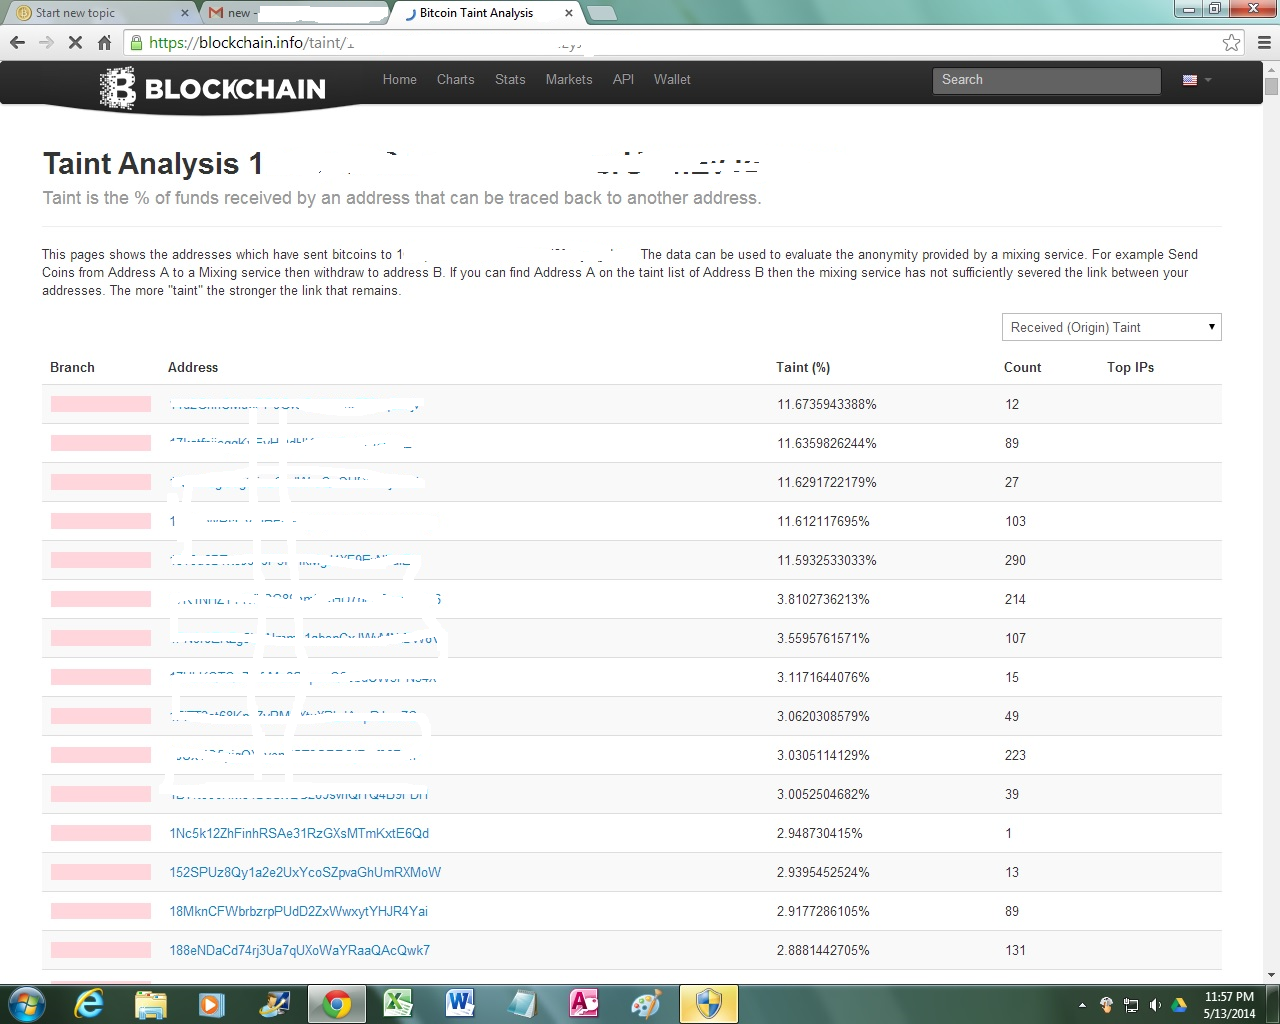Open the Home menu item

coord(400,79)
